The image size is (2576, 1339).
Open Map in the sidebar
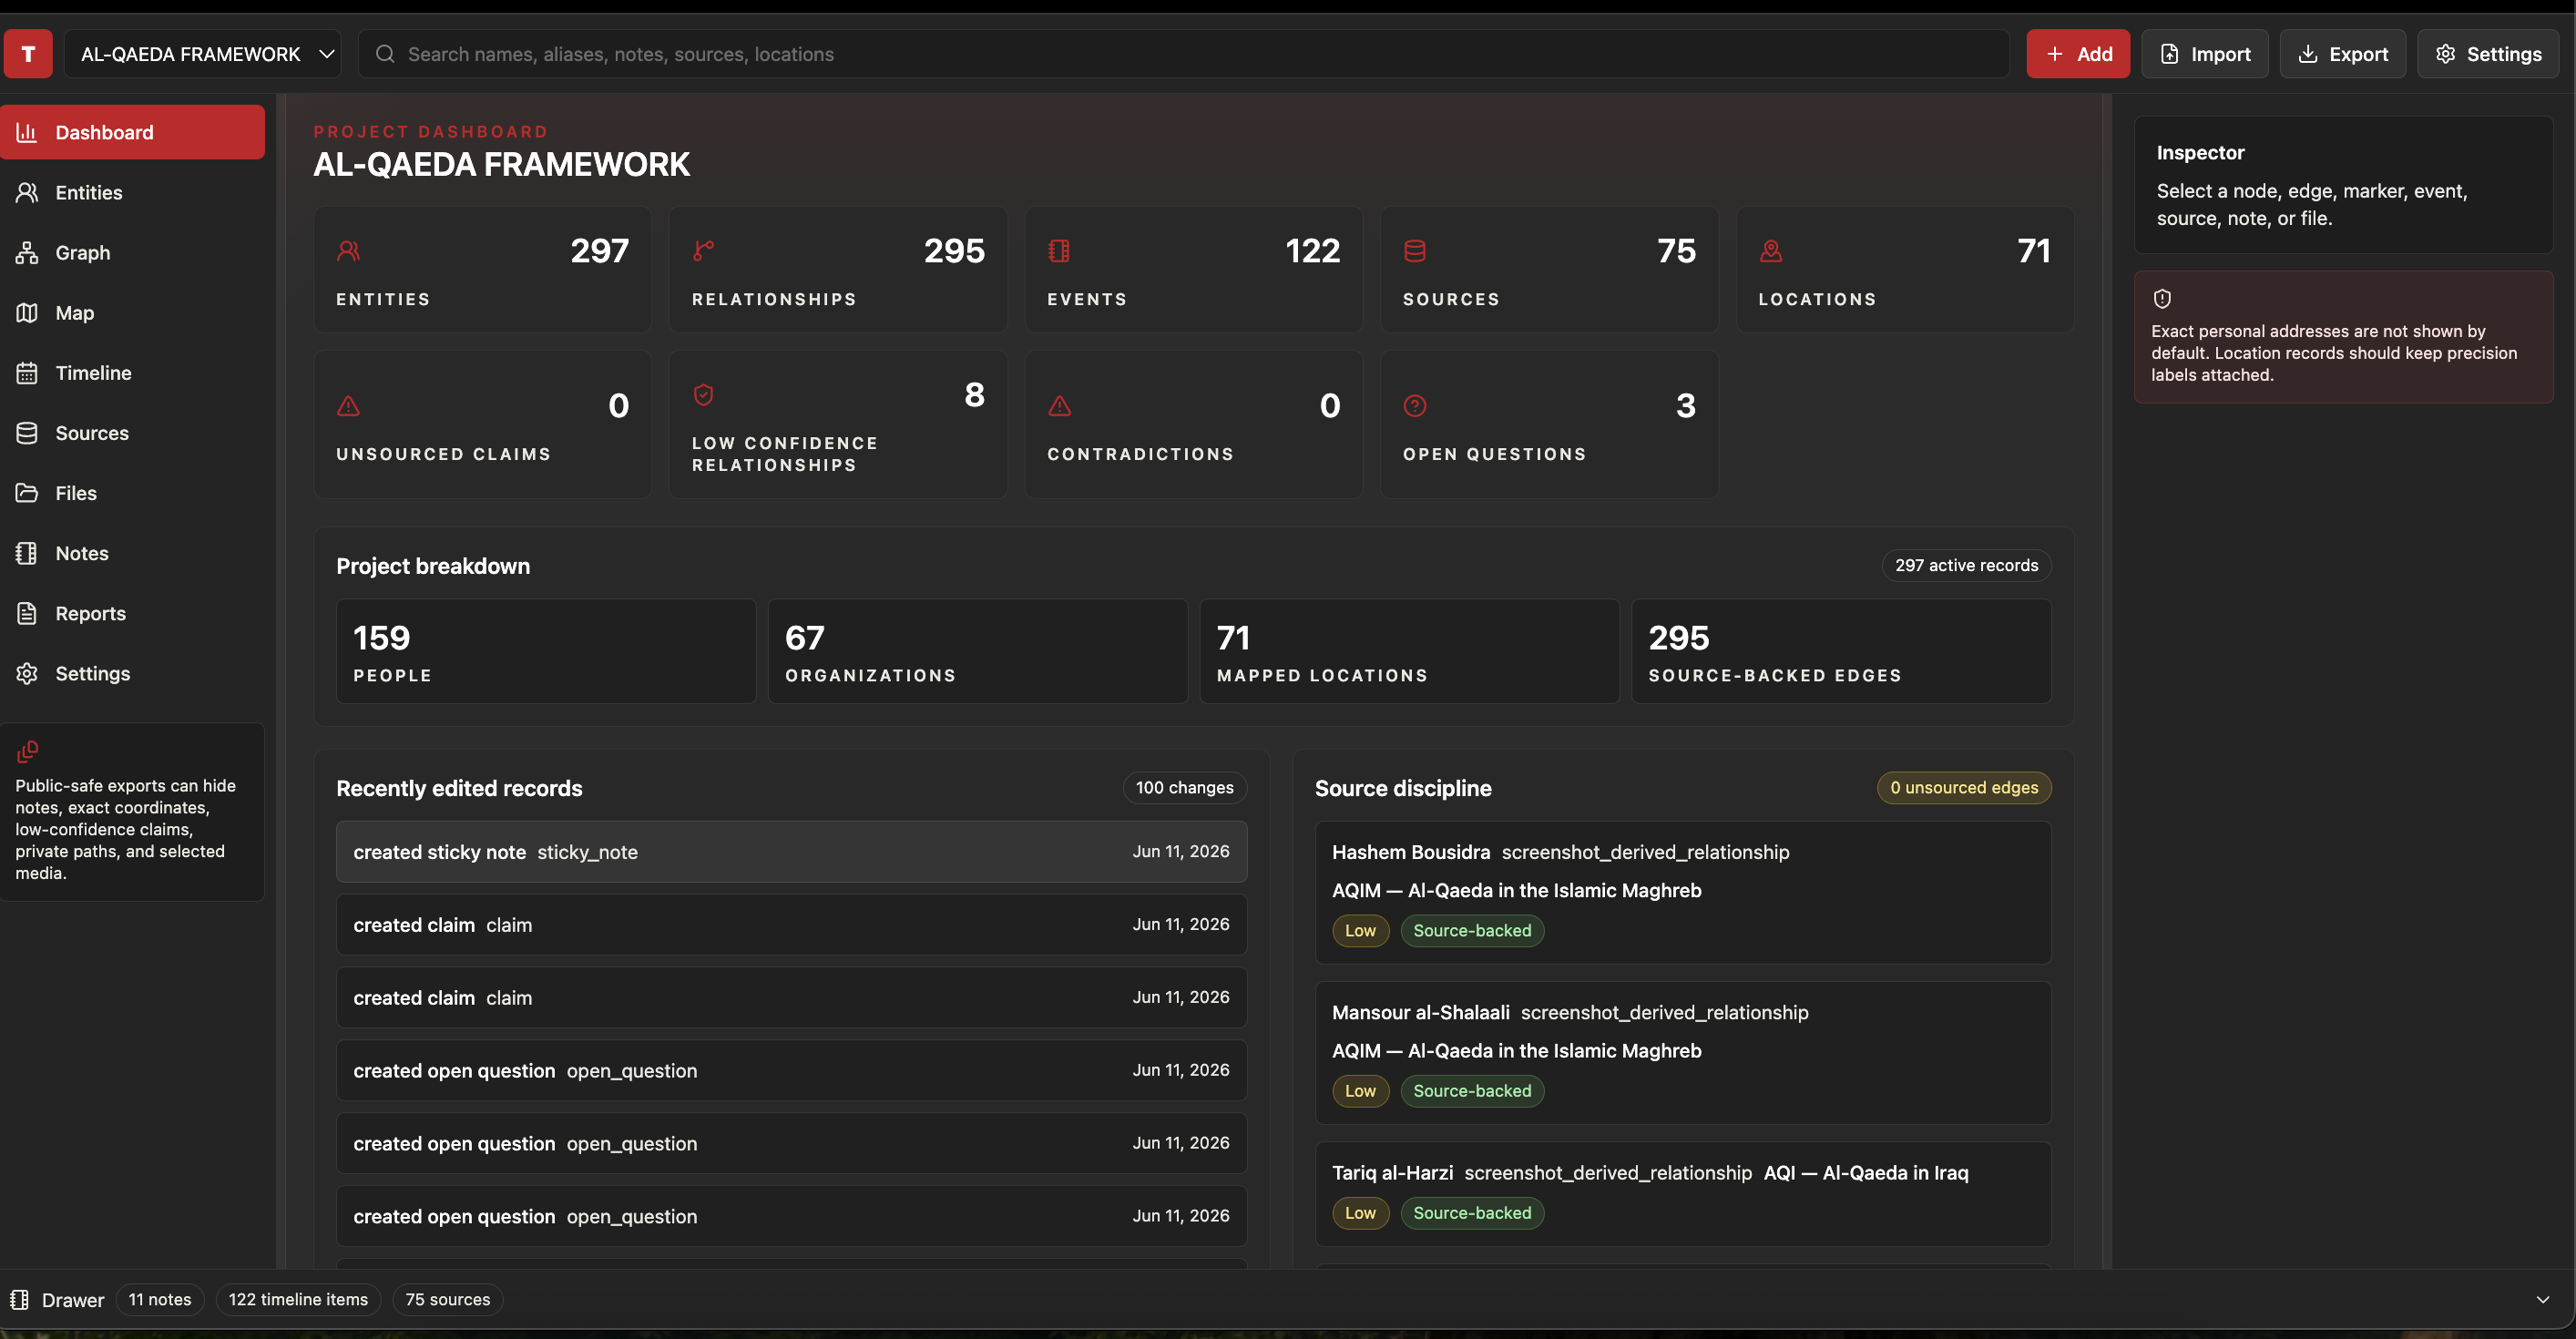133,312
